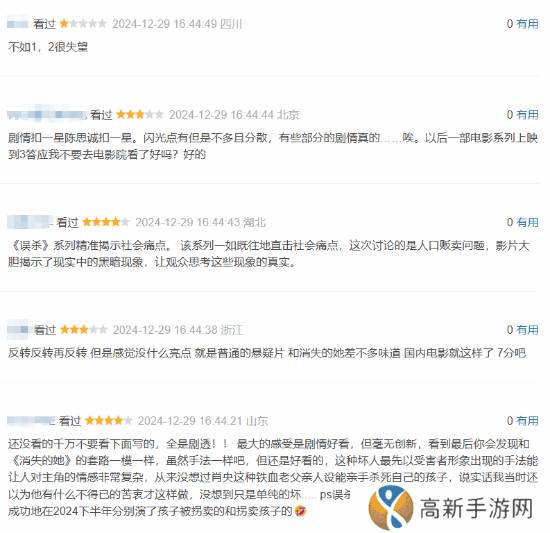The image size is (550, 533).
Task: Open the blurred username of Beijing reviewer
Action: coord(47,113)
